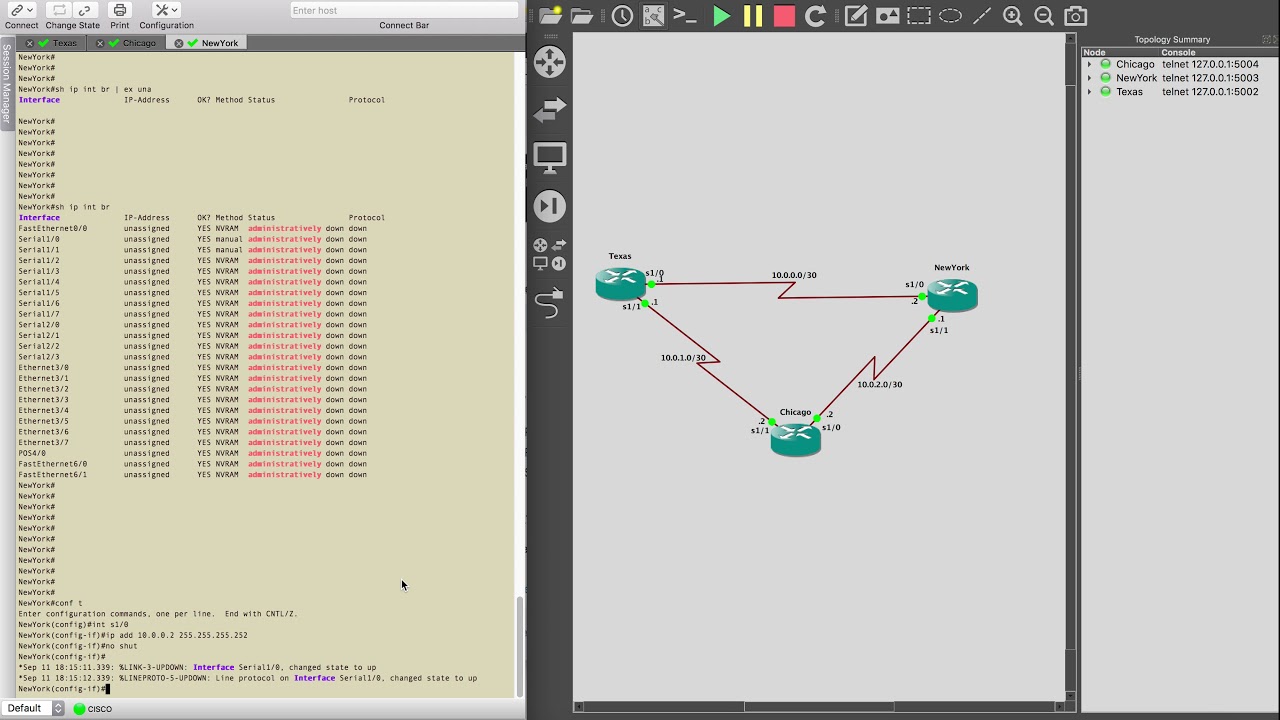Browse all devices in the dock
Image resolution: width=1280 pixels, height=720 pixels.
pos(549,254)
